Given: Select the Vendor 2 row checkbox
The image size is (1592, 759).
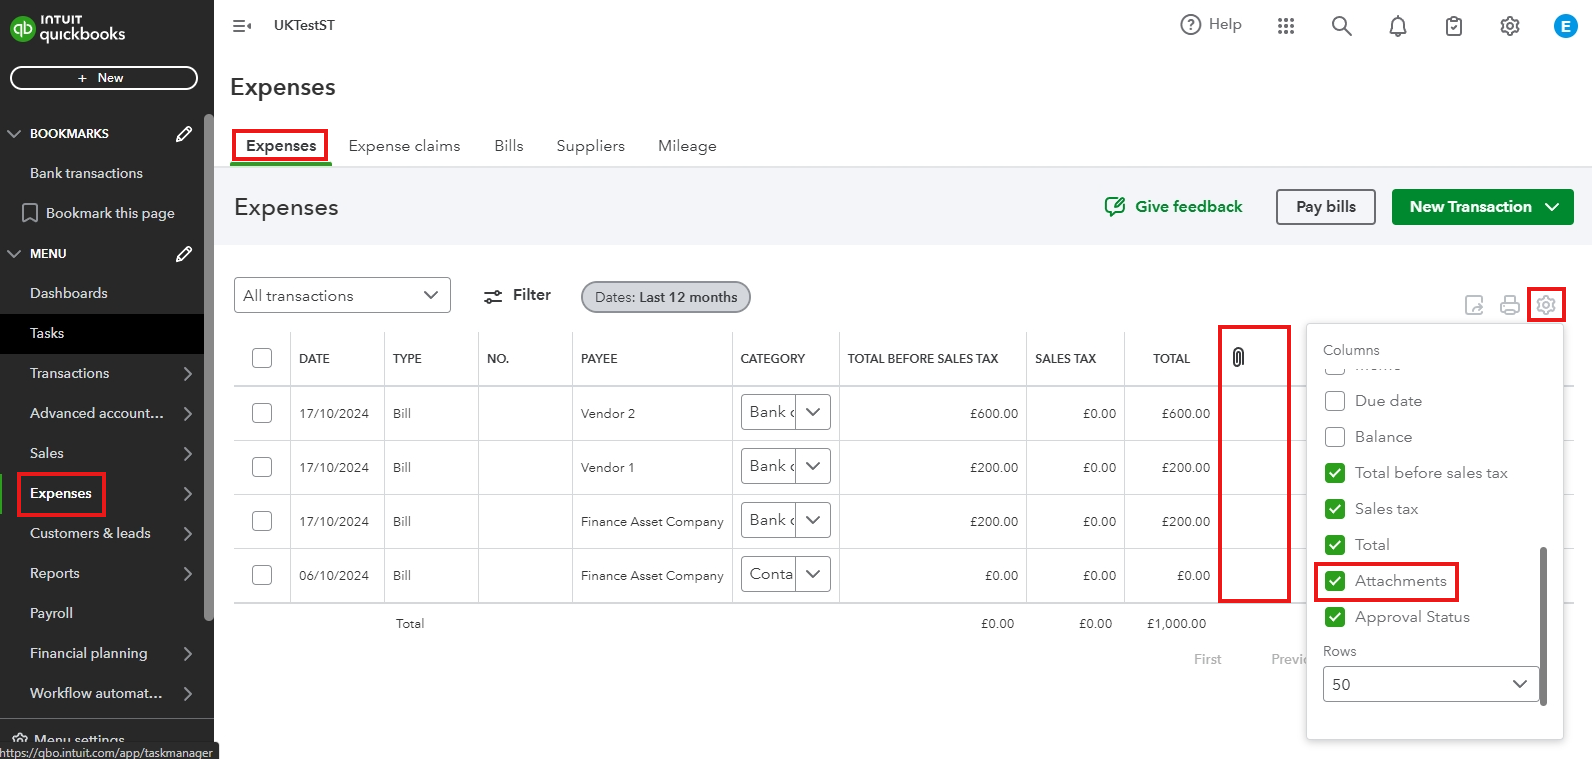Looking at the screenshot, I should click(262, 413).
